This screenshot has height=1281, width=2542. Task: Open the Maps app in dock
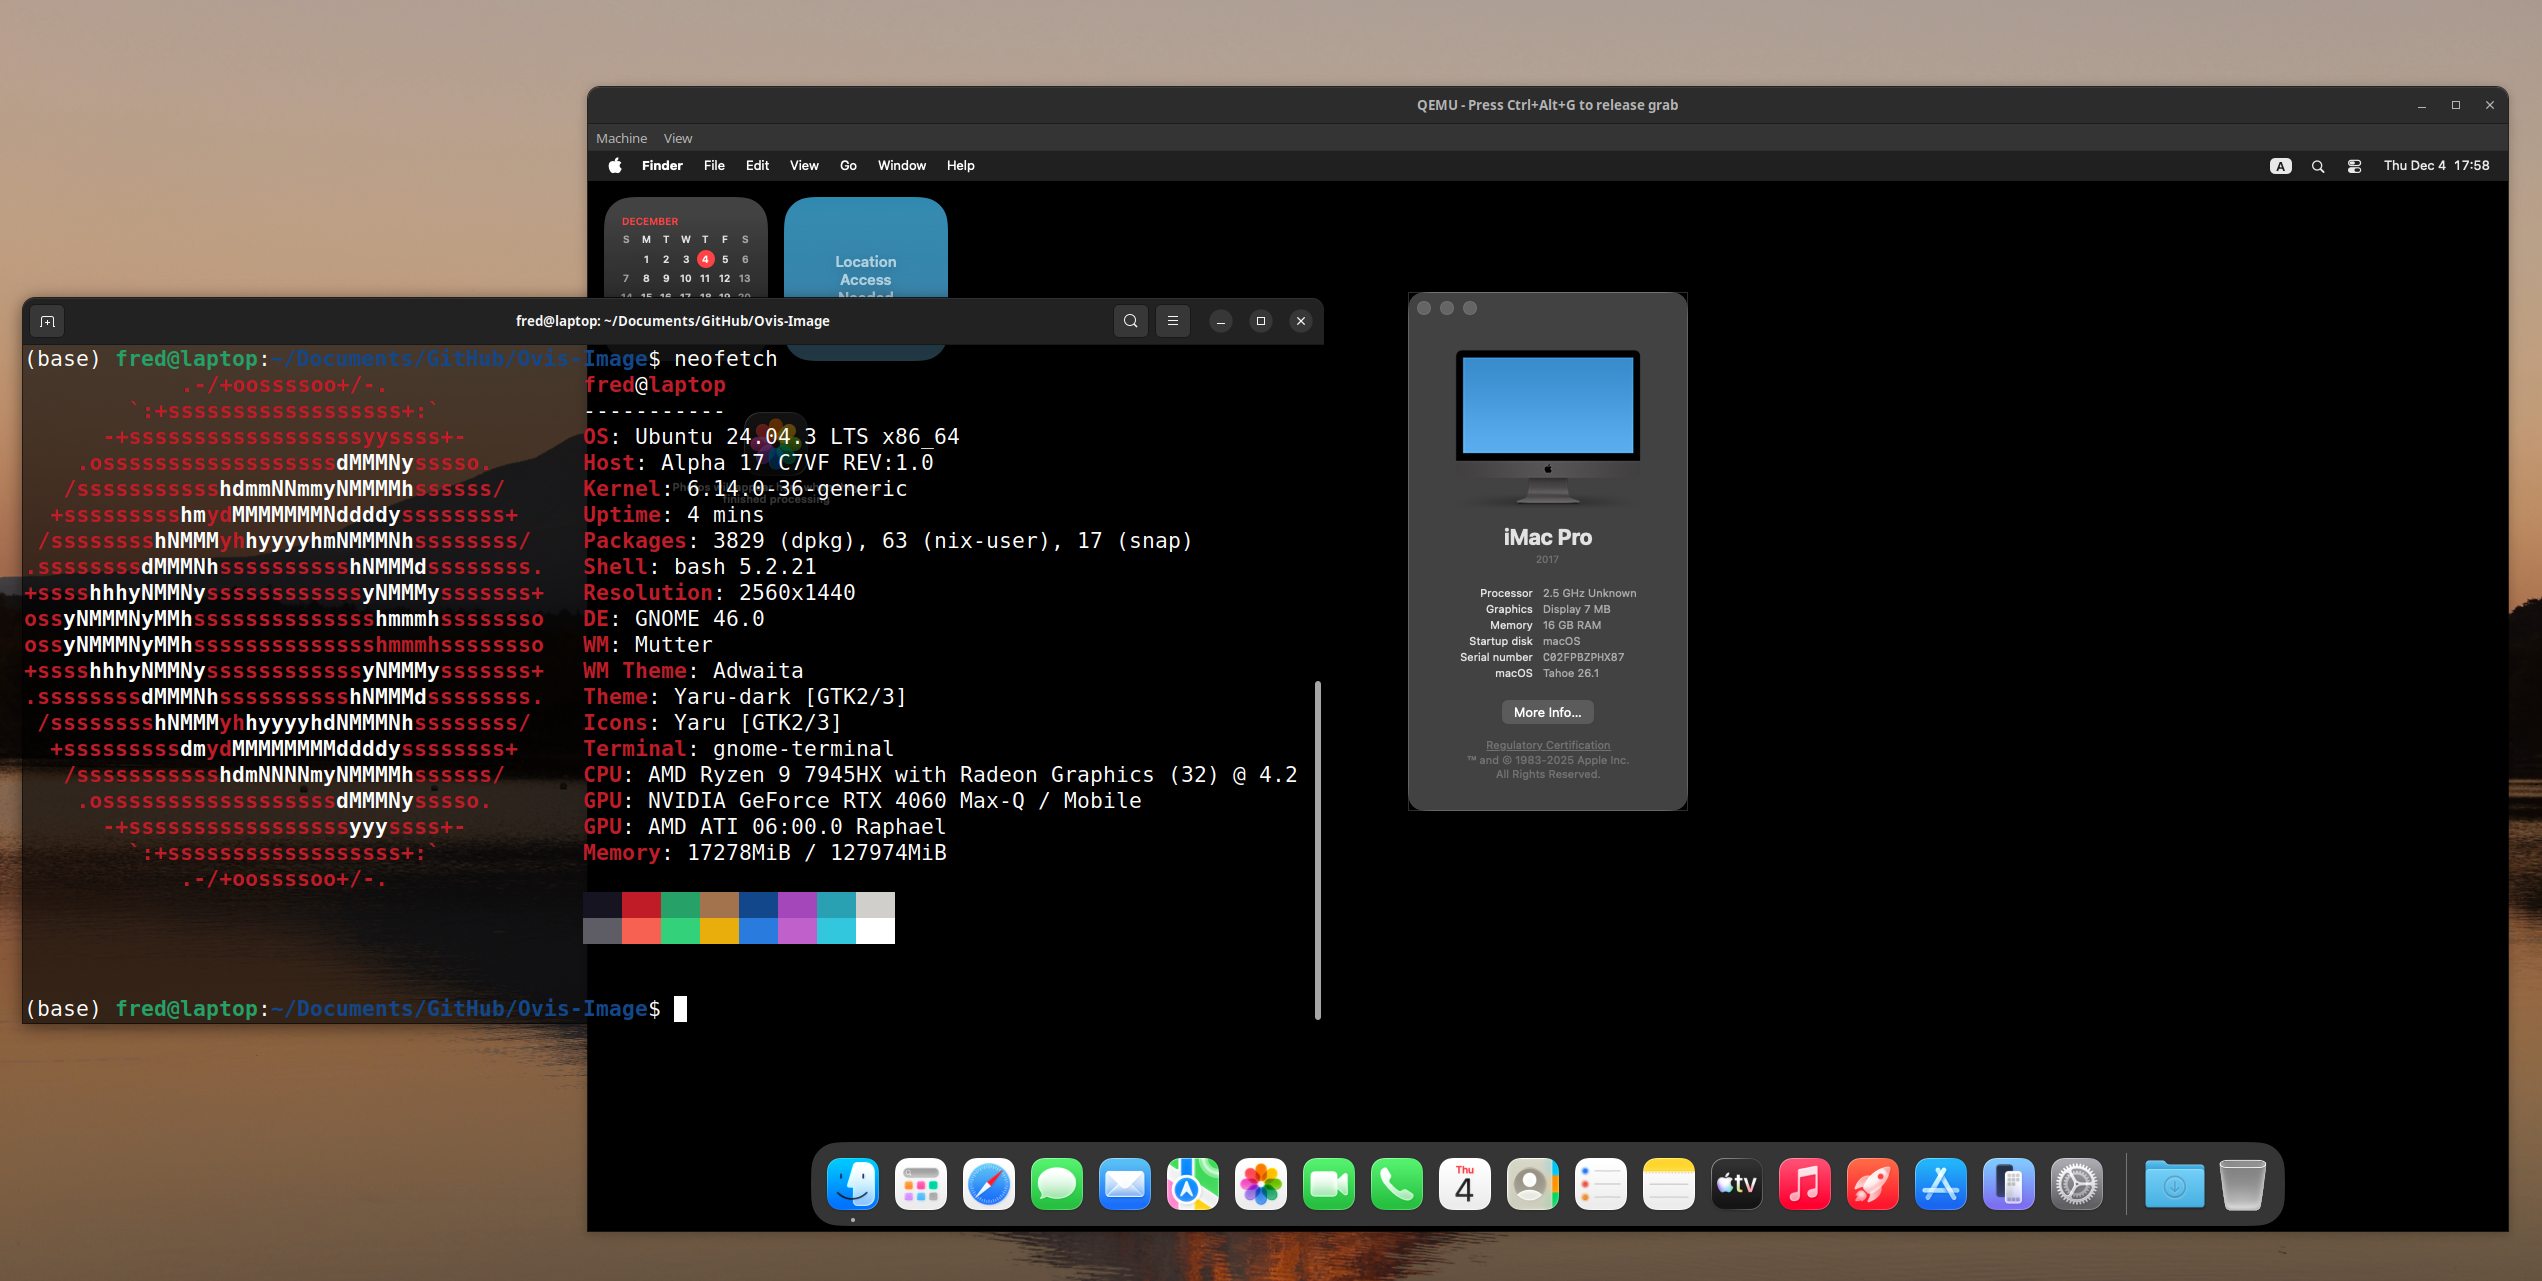tap(1192, 1185)
